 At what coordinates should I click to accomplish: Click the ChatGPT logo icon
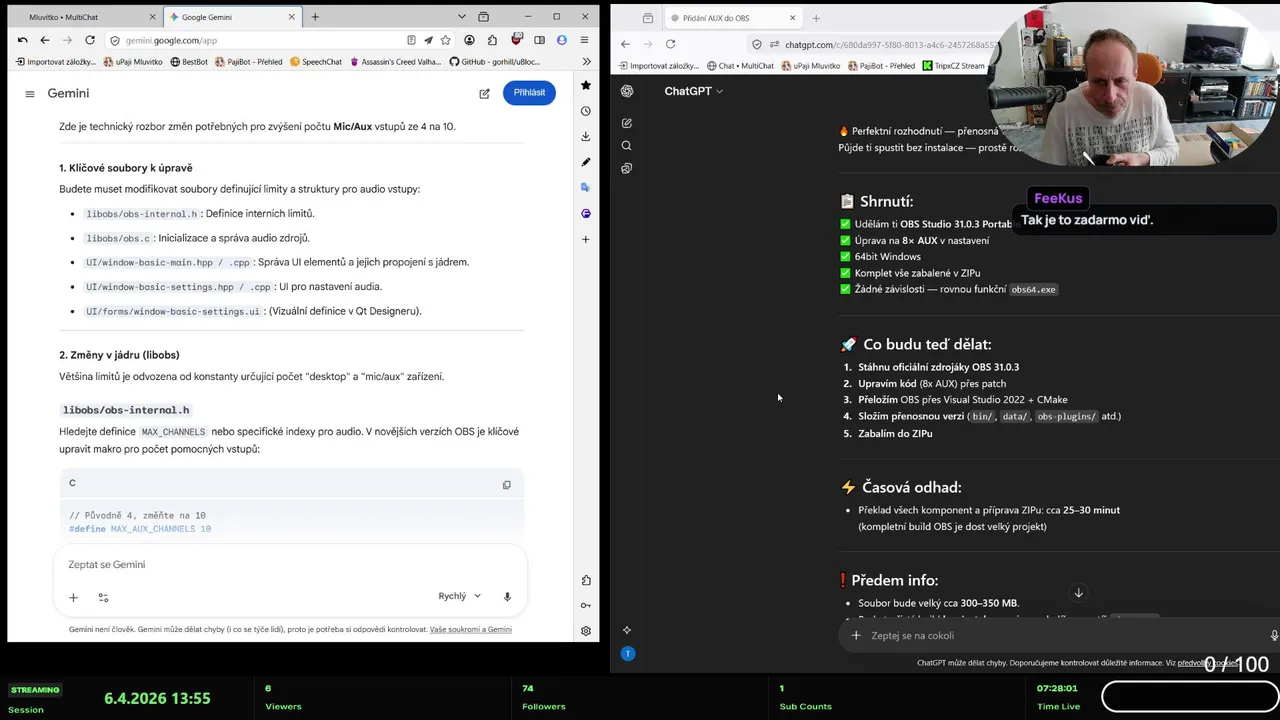(x=627, y=91)
